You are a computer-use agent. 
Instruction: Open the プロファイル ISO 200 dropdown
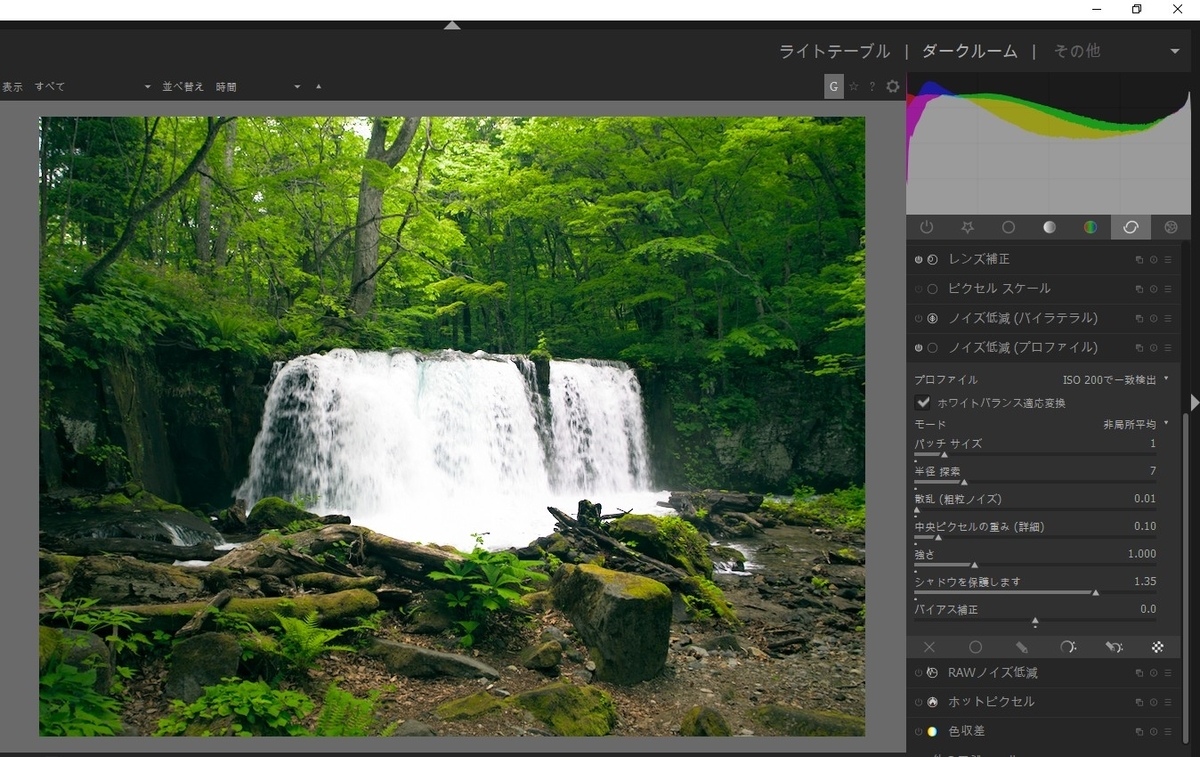tap(1041, 380)
